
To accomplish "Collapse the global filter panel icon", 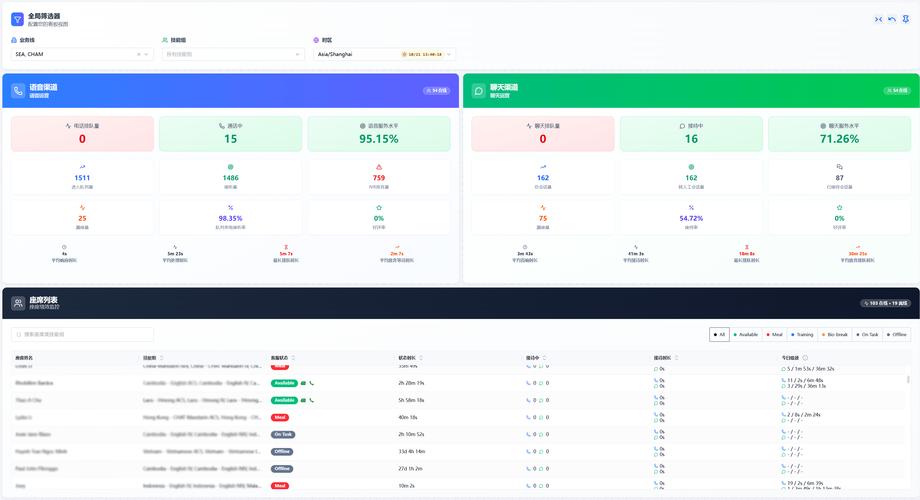I will coord(878,19).
